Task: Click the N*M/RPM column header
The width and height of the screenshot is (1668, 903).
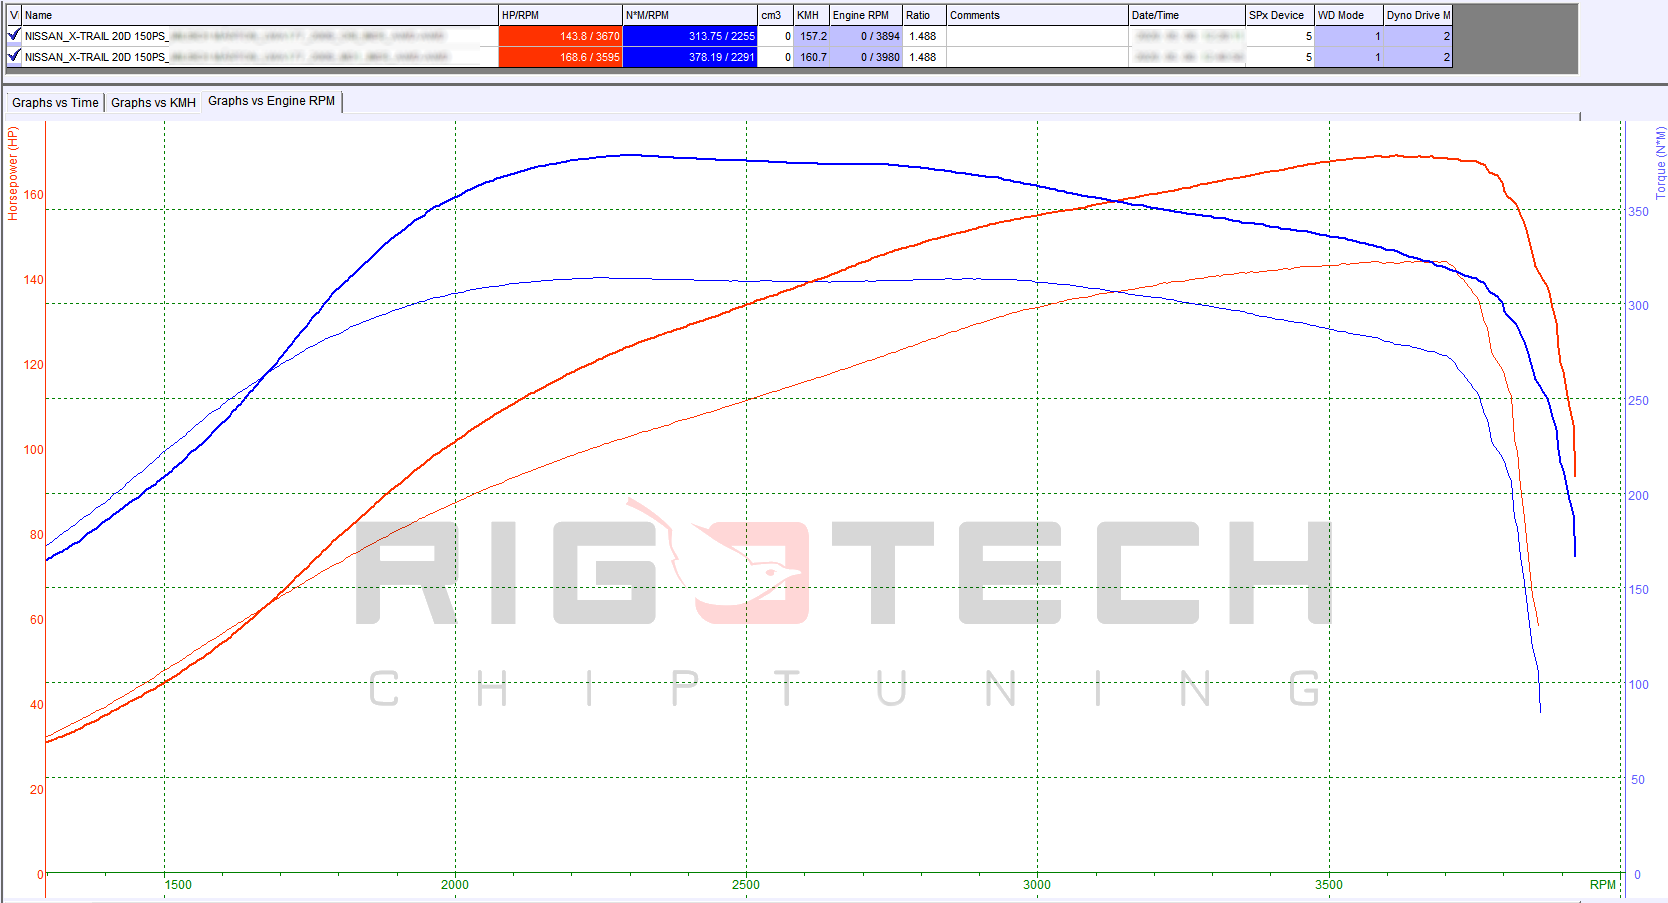Action: click(x=690, y=15)
